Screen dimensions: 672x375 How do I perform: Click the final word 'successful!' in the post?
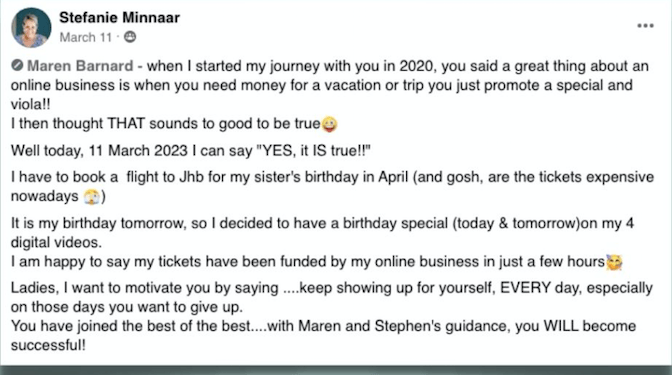48,345
